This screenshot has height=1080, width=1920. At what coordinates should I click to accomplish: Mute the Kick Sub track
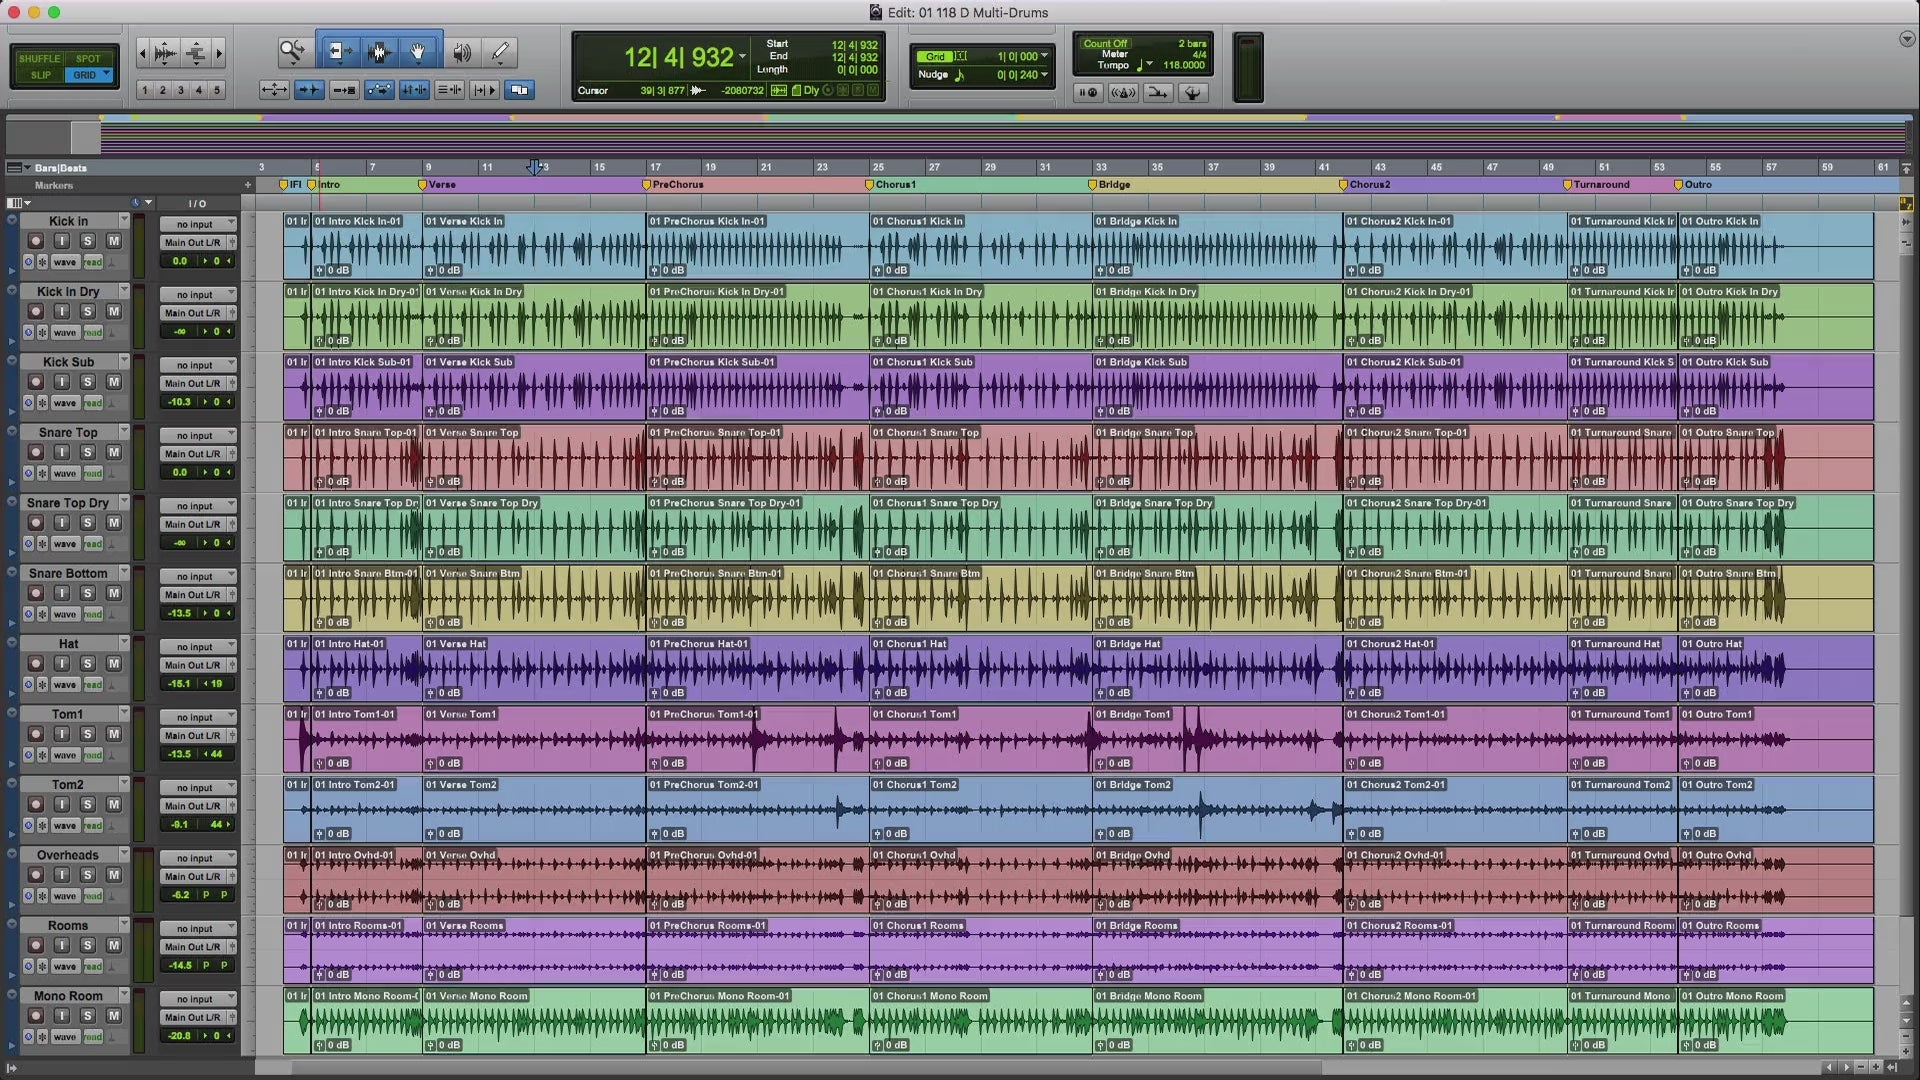tap(114, 382)
